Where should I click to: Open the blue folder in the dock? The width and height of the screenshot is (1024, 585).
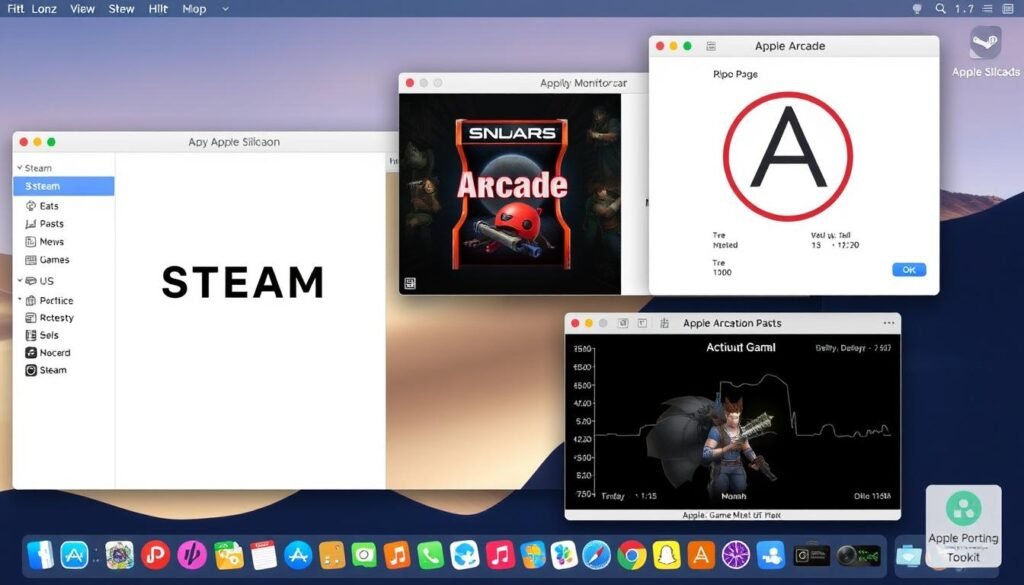coord(908,556)
